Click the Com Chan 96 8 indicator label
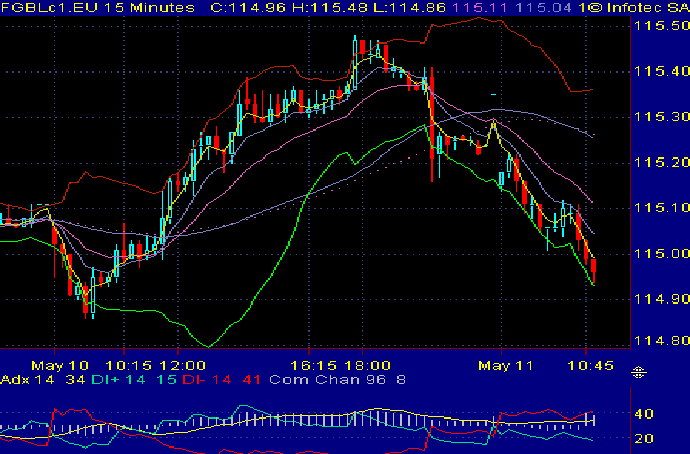The width and height of the screenshot is (690, 454). point(337,379)
